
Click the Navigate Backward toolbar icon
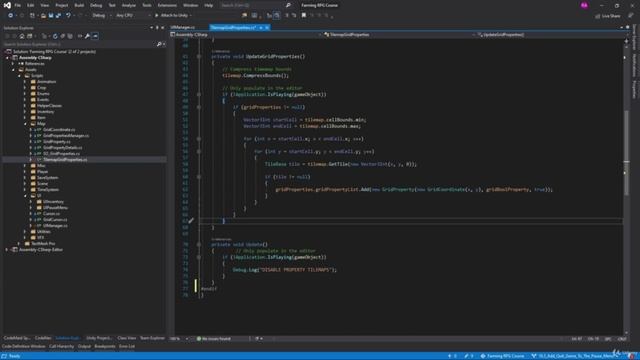point(10,15)
